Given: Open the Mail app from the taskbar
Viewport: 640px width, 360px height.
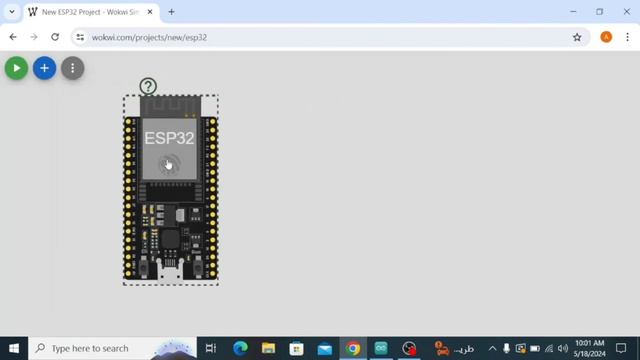Looking at the screenshot, I should tap(325, 348).
